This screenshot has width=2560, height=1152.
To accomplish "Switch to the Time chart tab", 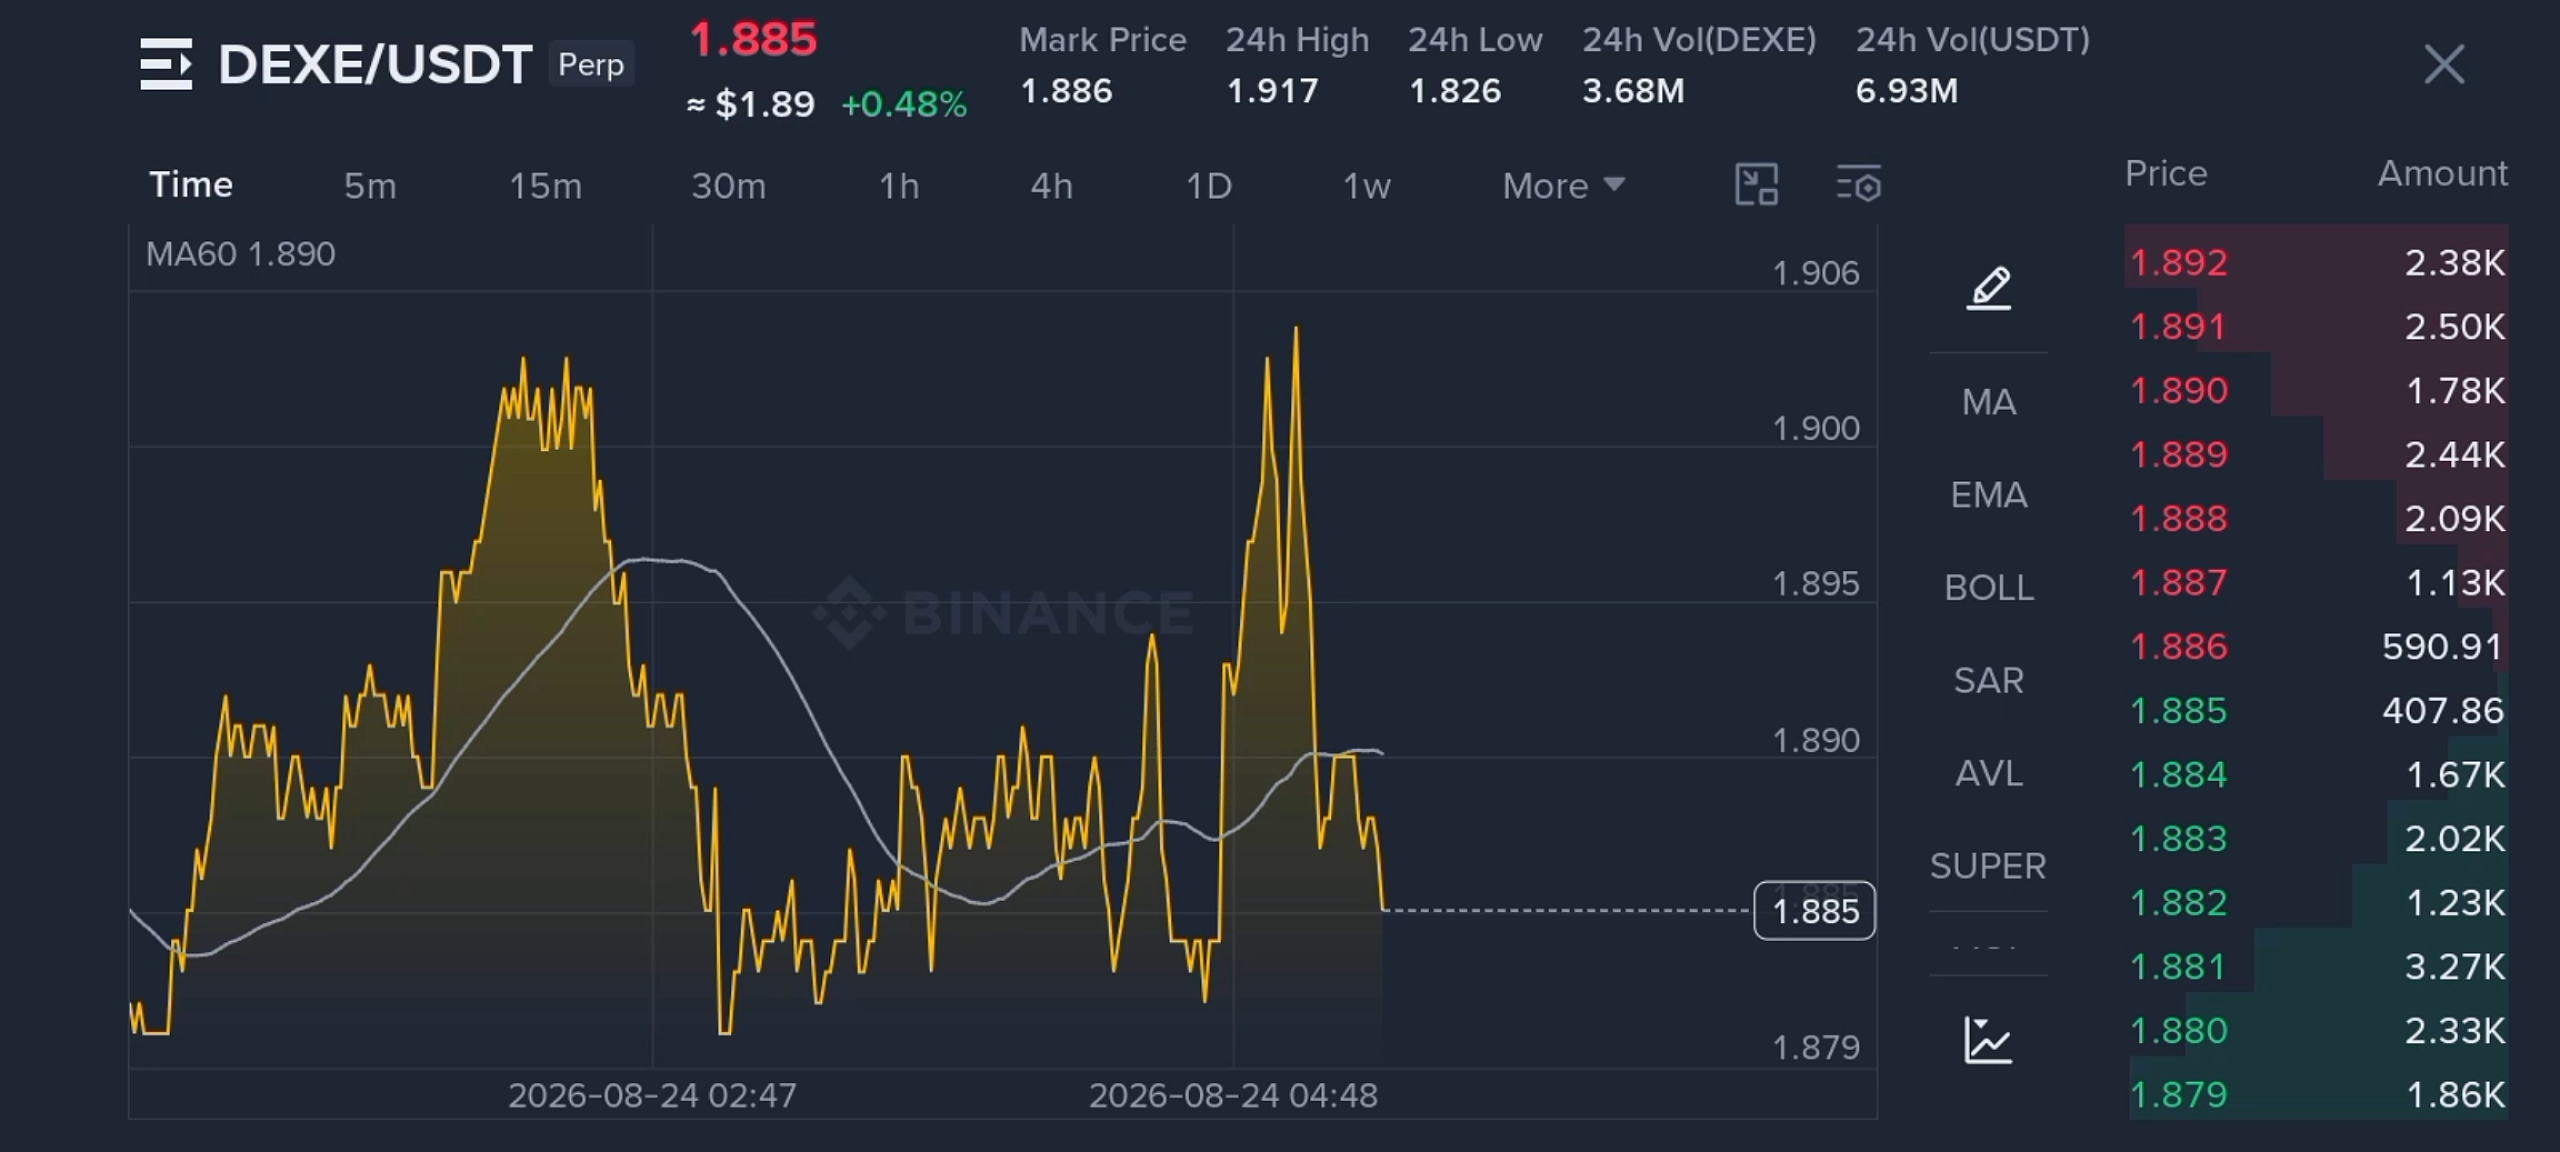I will pos(191,185).
